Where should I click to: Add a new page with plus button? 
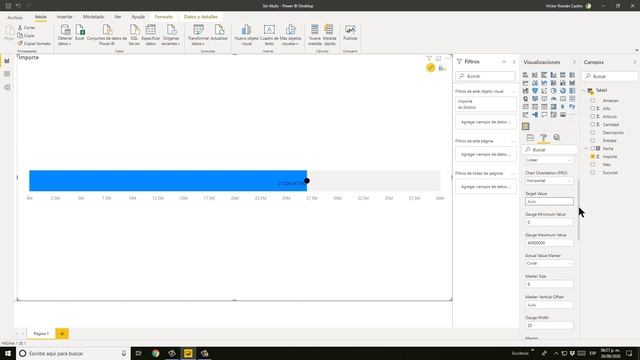62,333
